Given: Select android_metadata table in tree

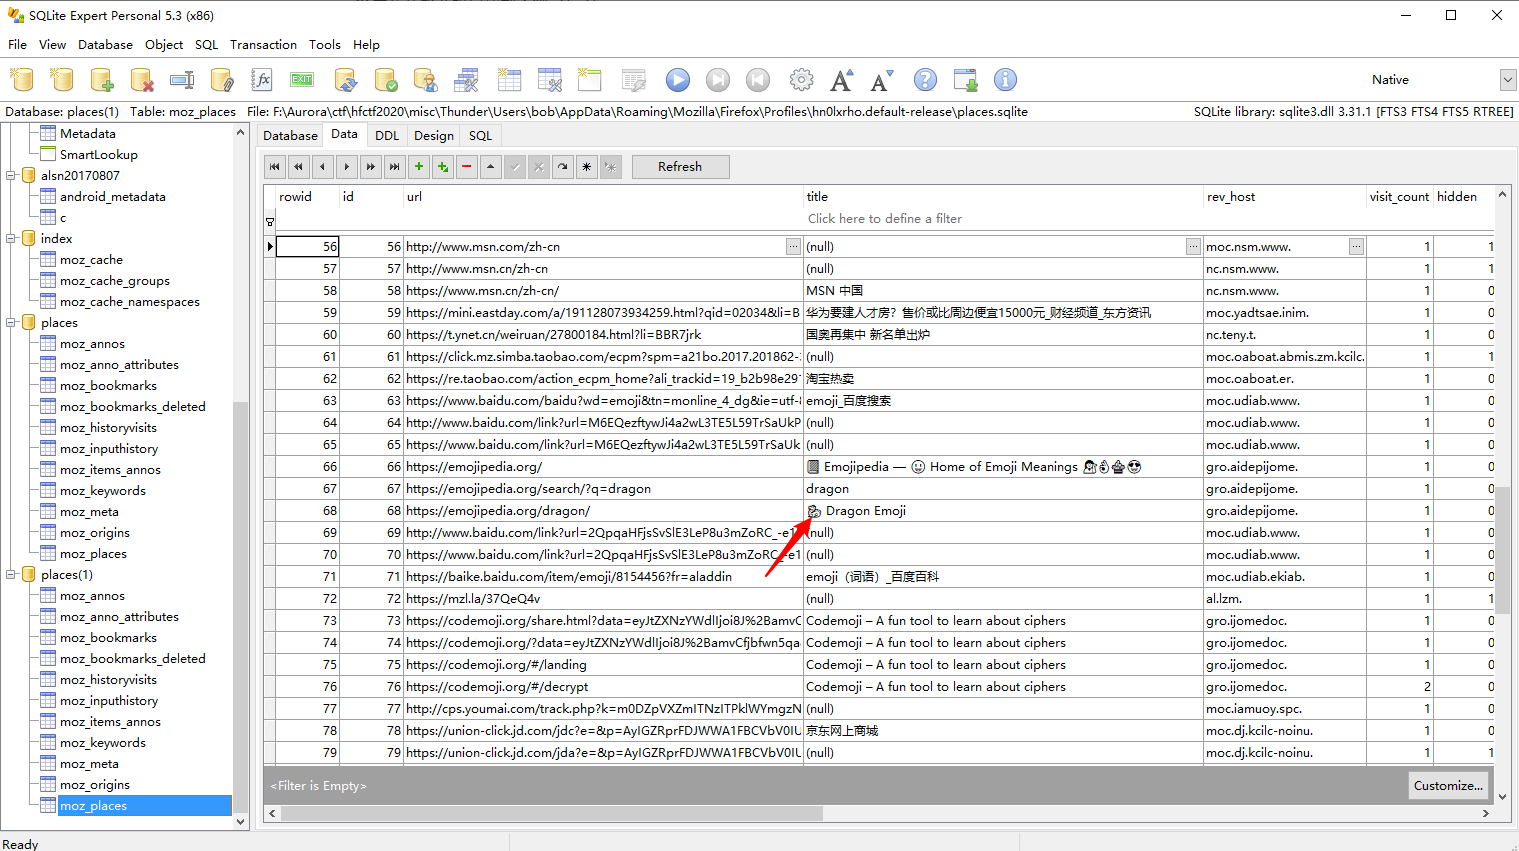Looking at the screenshot, I should click(113, 197).
